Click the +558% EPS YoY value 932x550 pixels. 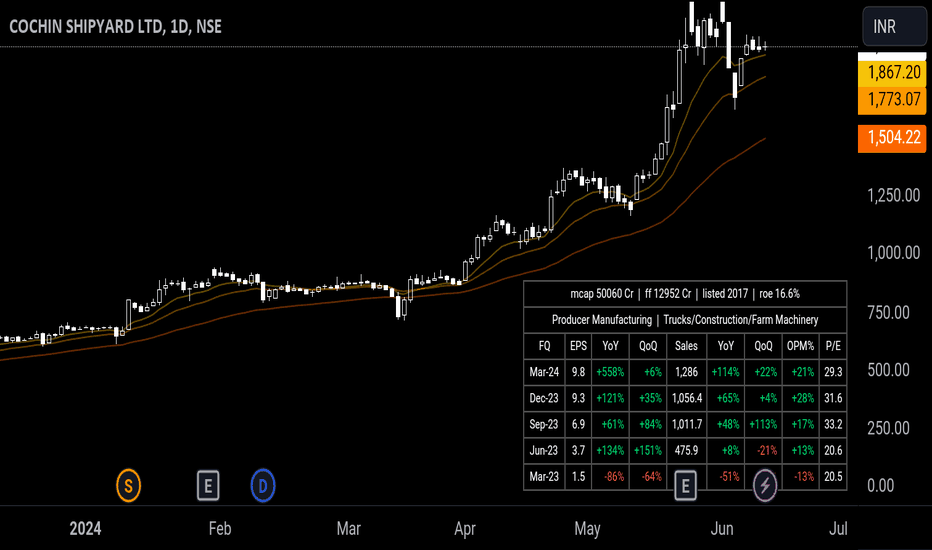pyautogui.click(x=610, y=372)
